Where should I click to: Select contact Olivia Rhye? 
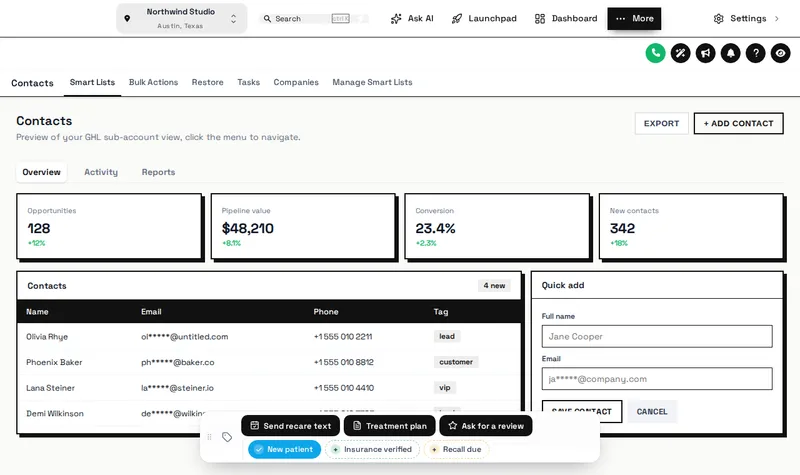tap(47, 337)
